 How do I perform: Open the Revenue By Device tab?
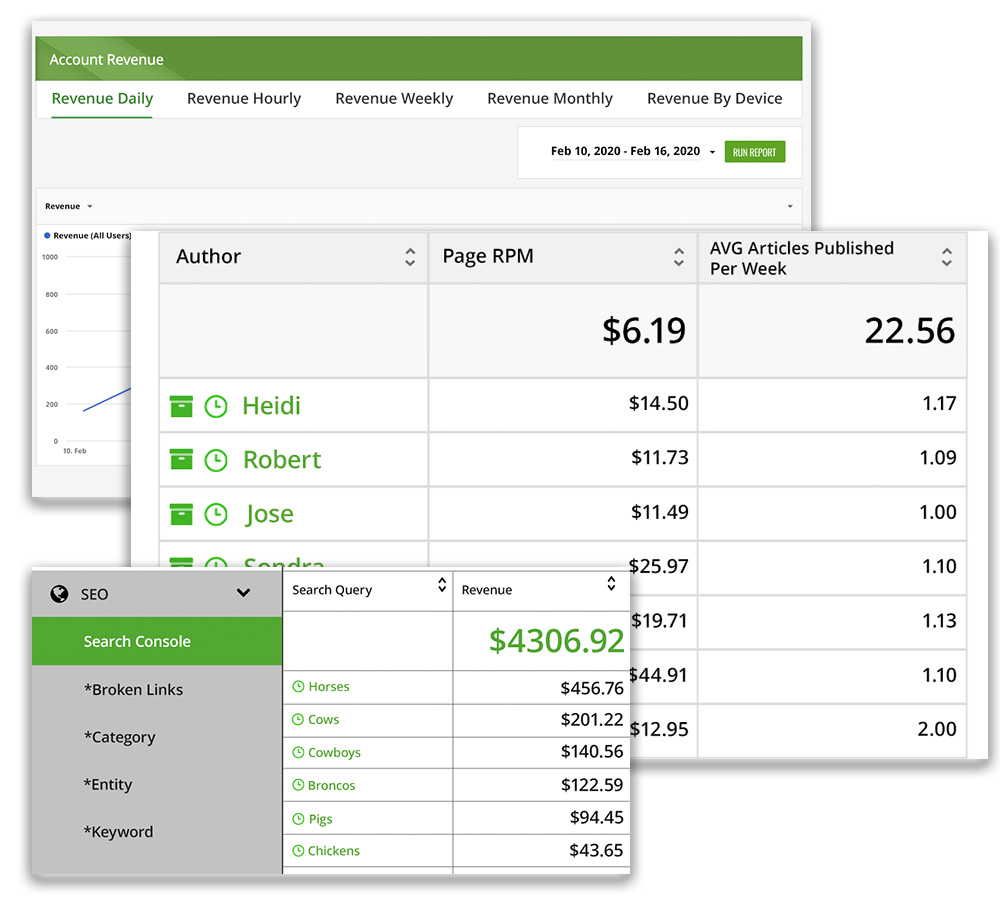point(714,98)
